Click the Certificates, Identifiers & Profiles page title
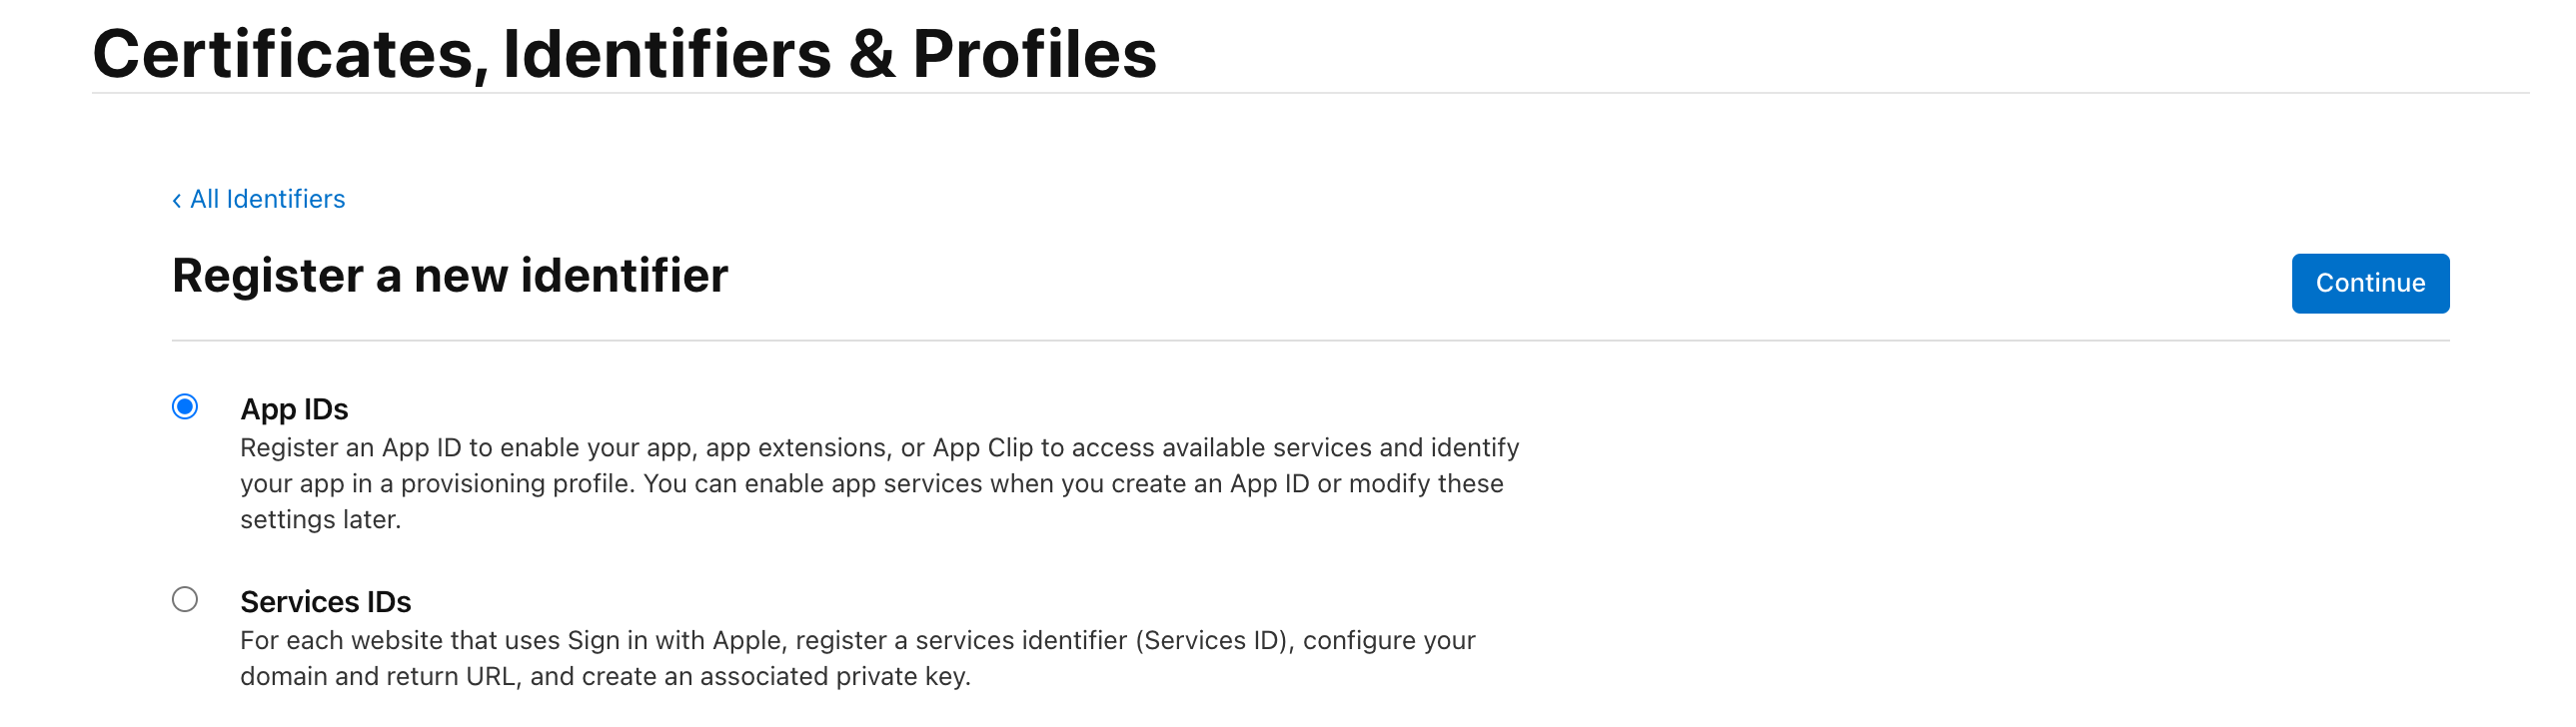The image size is (2576, 727). 624,54
